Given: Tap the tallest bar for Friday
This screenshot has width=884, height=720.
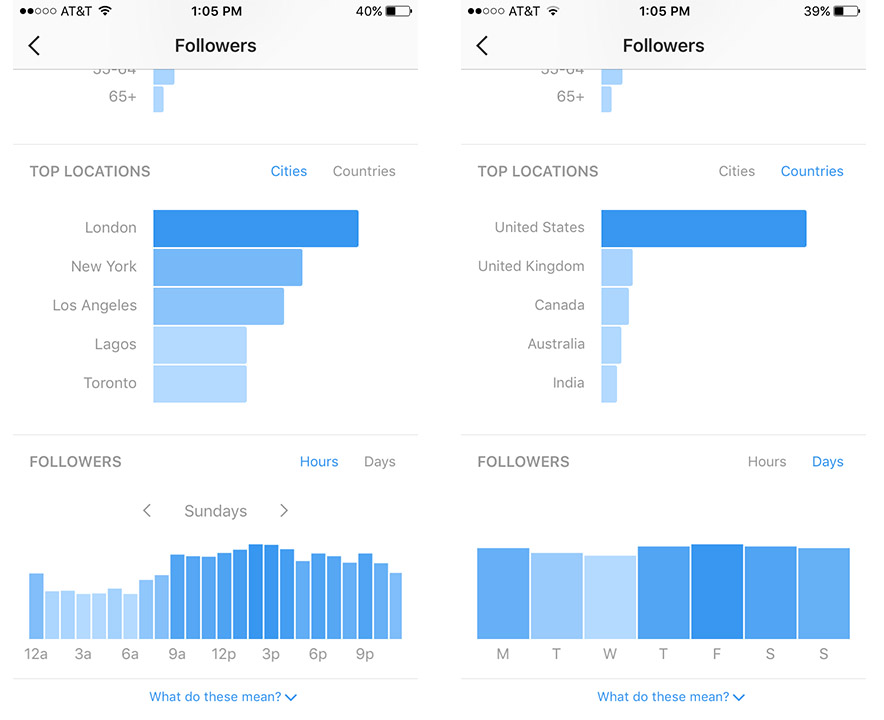Looking at the screenshot, I should 716,590.
